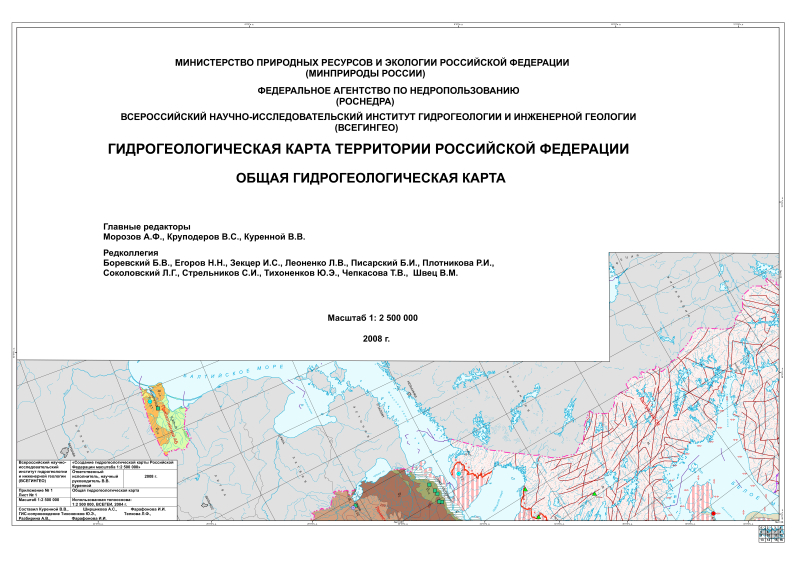
Task: Click the МИНИСТЕРСТВО ПРИРОДНЫХ РЕСУРСОВ header line
Action: (x=372, y=62)
